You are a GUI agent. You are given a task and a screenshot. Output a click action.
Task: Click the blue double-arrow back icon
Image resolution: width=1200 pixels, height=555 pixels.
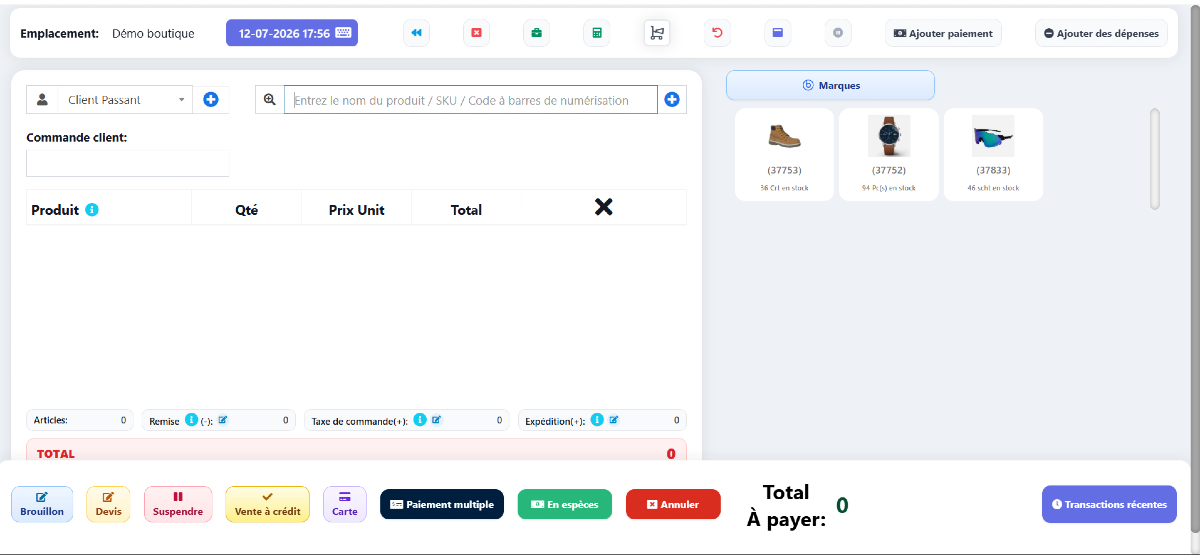tap(416, 33)
